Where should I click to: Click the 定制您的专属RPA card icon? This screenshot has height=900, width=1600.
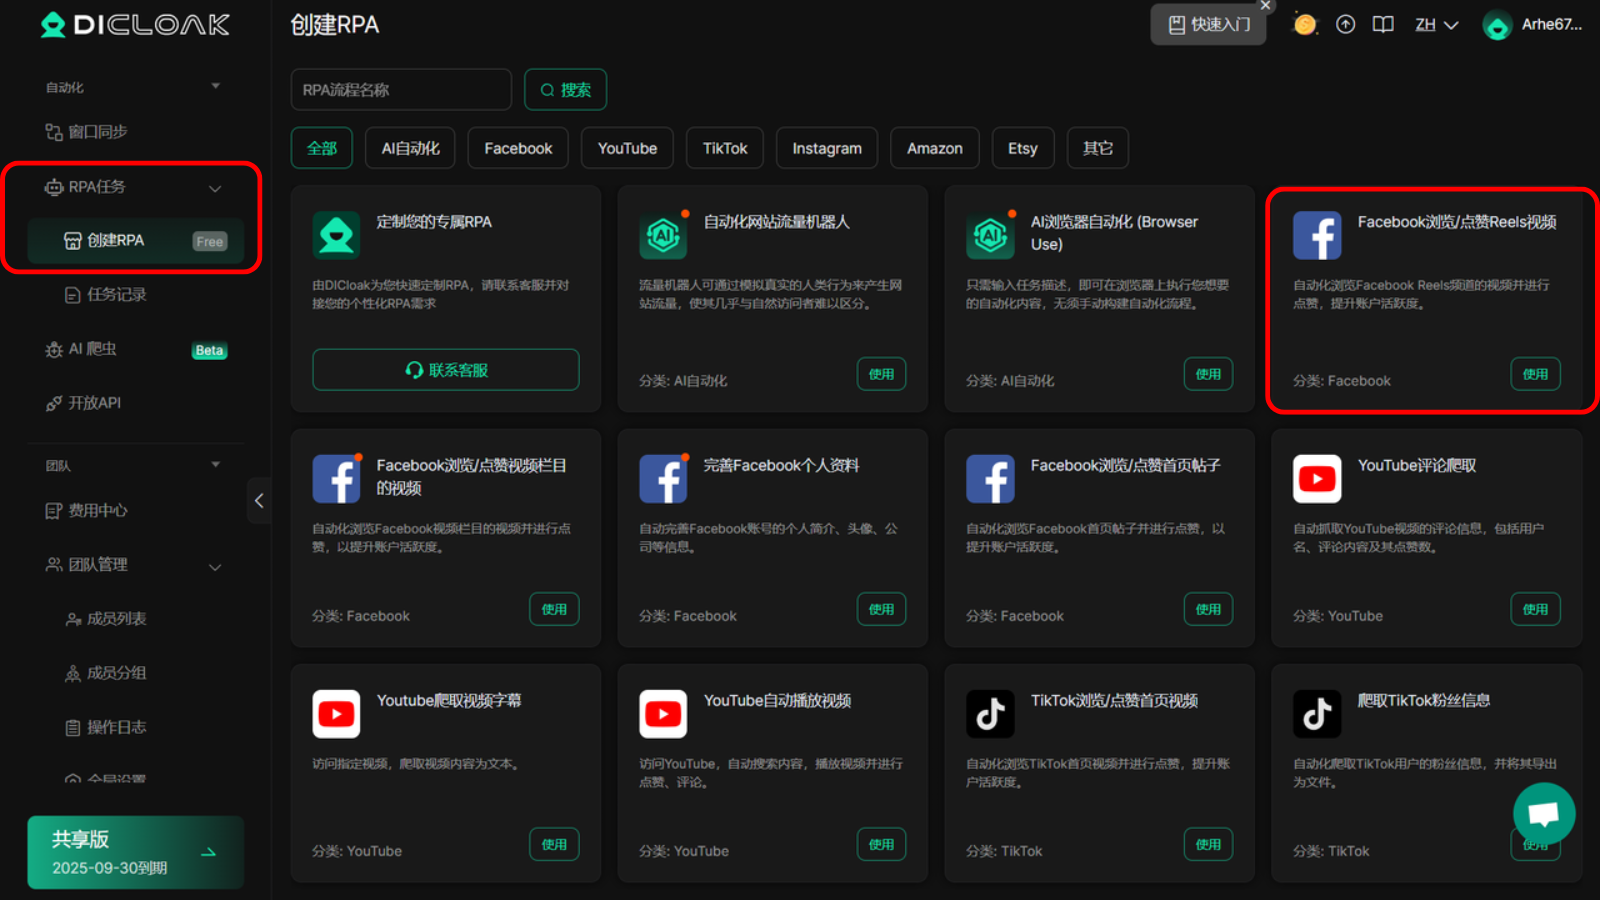pyautogui.click(x=337, y=236)
